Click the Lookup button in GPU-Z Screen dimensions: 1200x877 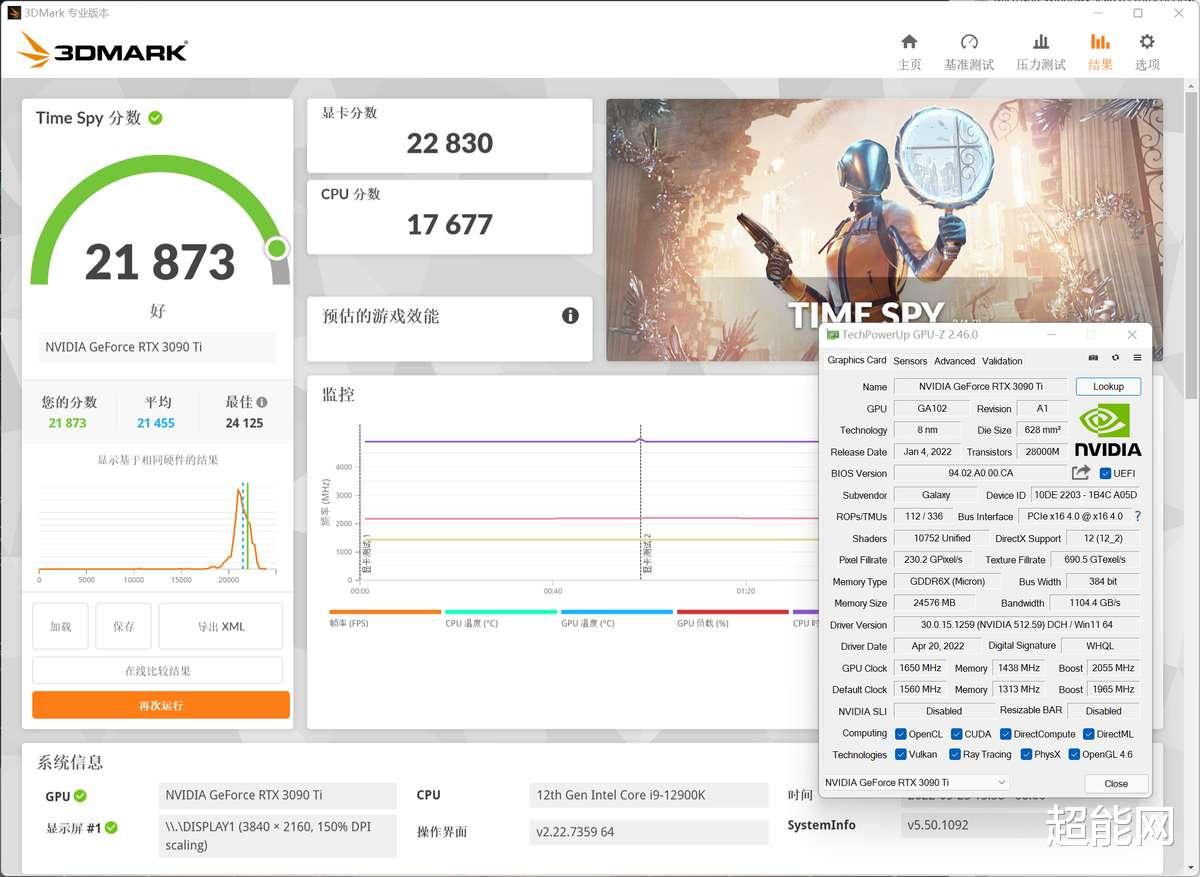[x=1108, y=386]
